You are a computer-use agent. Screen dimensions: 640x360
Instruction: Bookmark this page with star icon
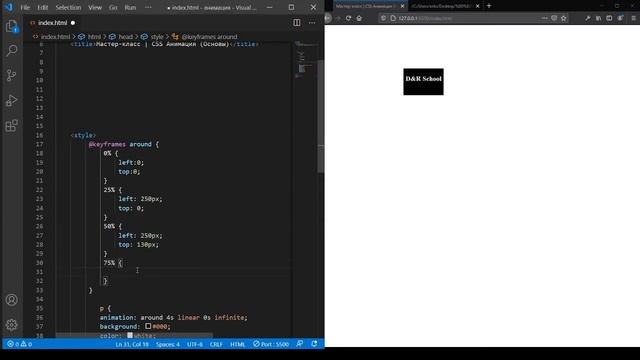click(x=564, y=18)
